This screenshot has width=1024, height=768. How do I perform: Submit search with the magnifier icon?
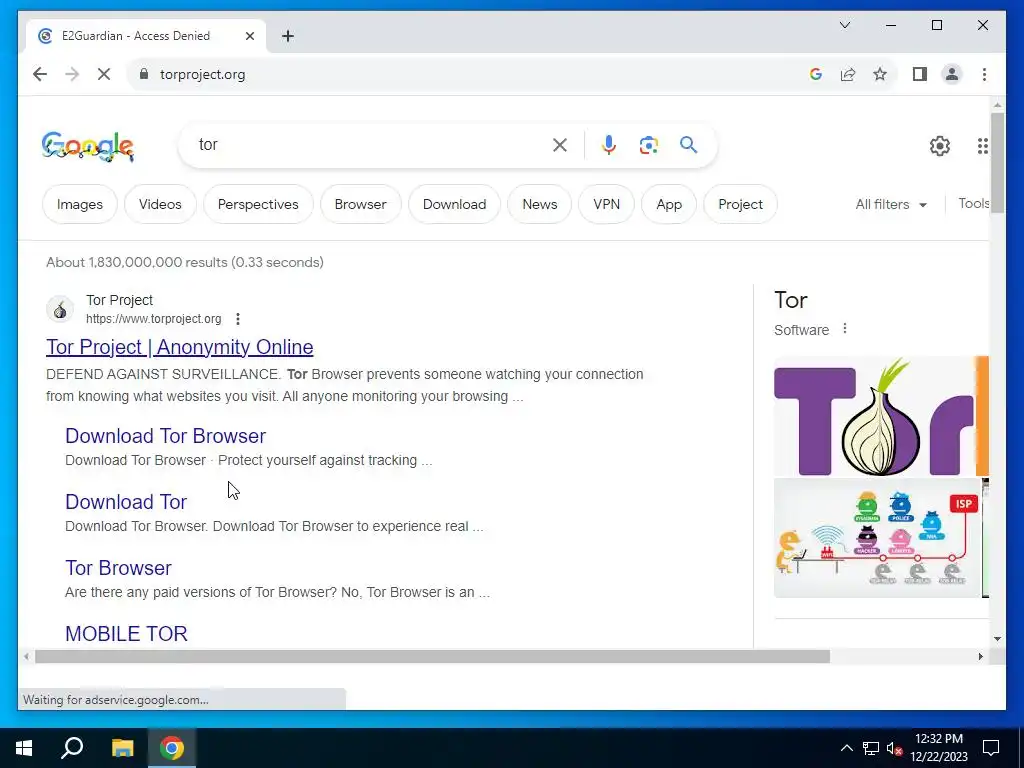[x=688, y=144]
